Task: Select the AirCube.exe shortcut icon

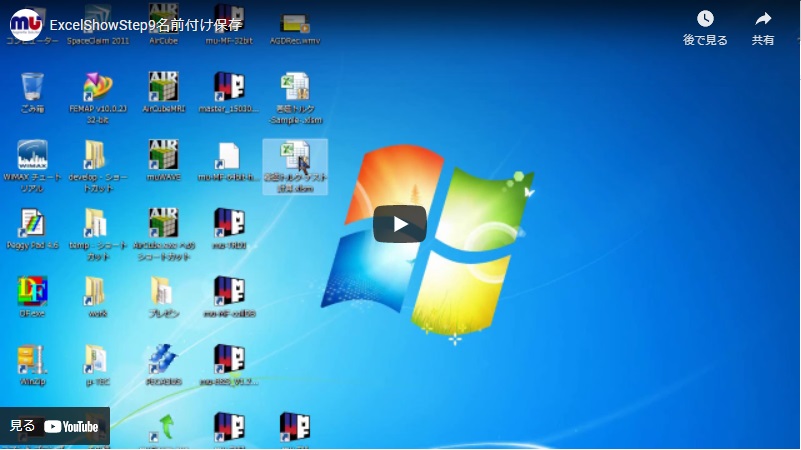Action: pos(163,234)
